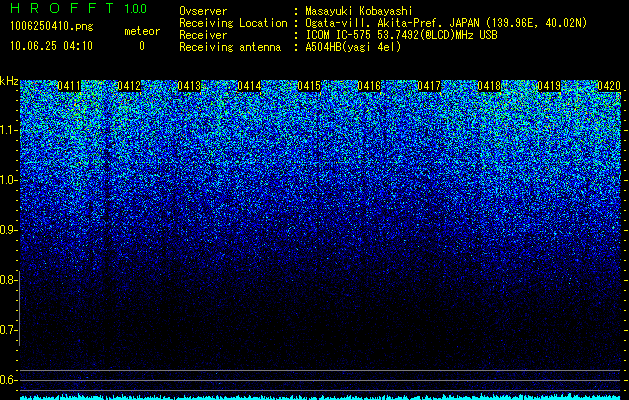Click the 0.7 frequency axis label

(7, 330)
